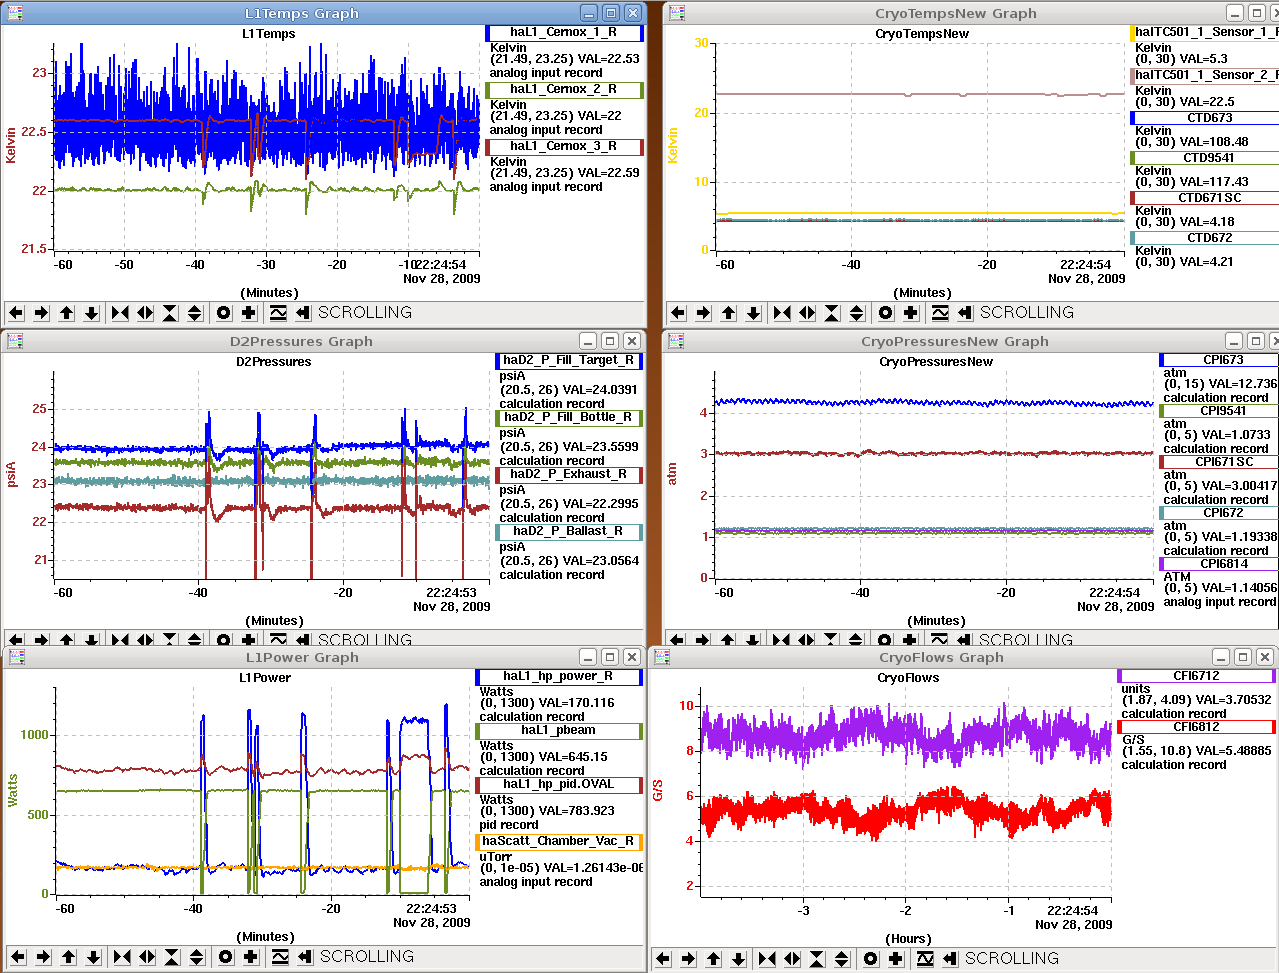The image size is (1279, 973).
Task: Compress the vertical axis in L1Power Graph
Action: (172, 957)
